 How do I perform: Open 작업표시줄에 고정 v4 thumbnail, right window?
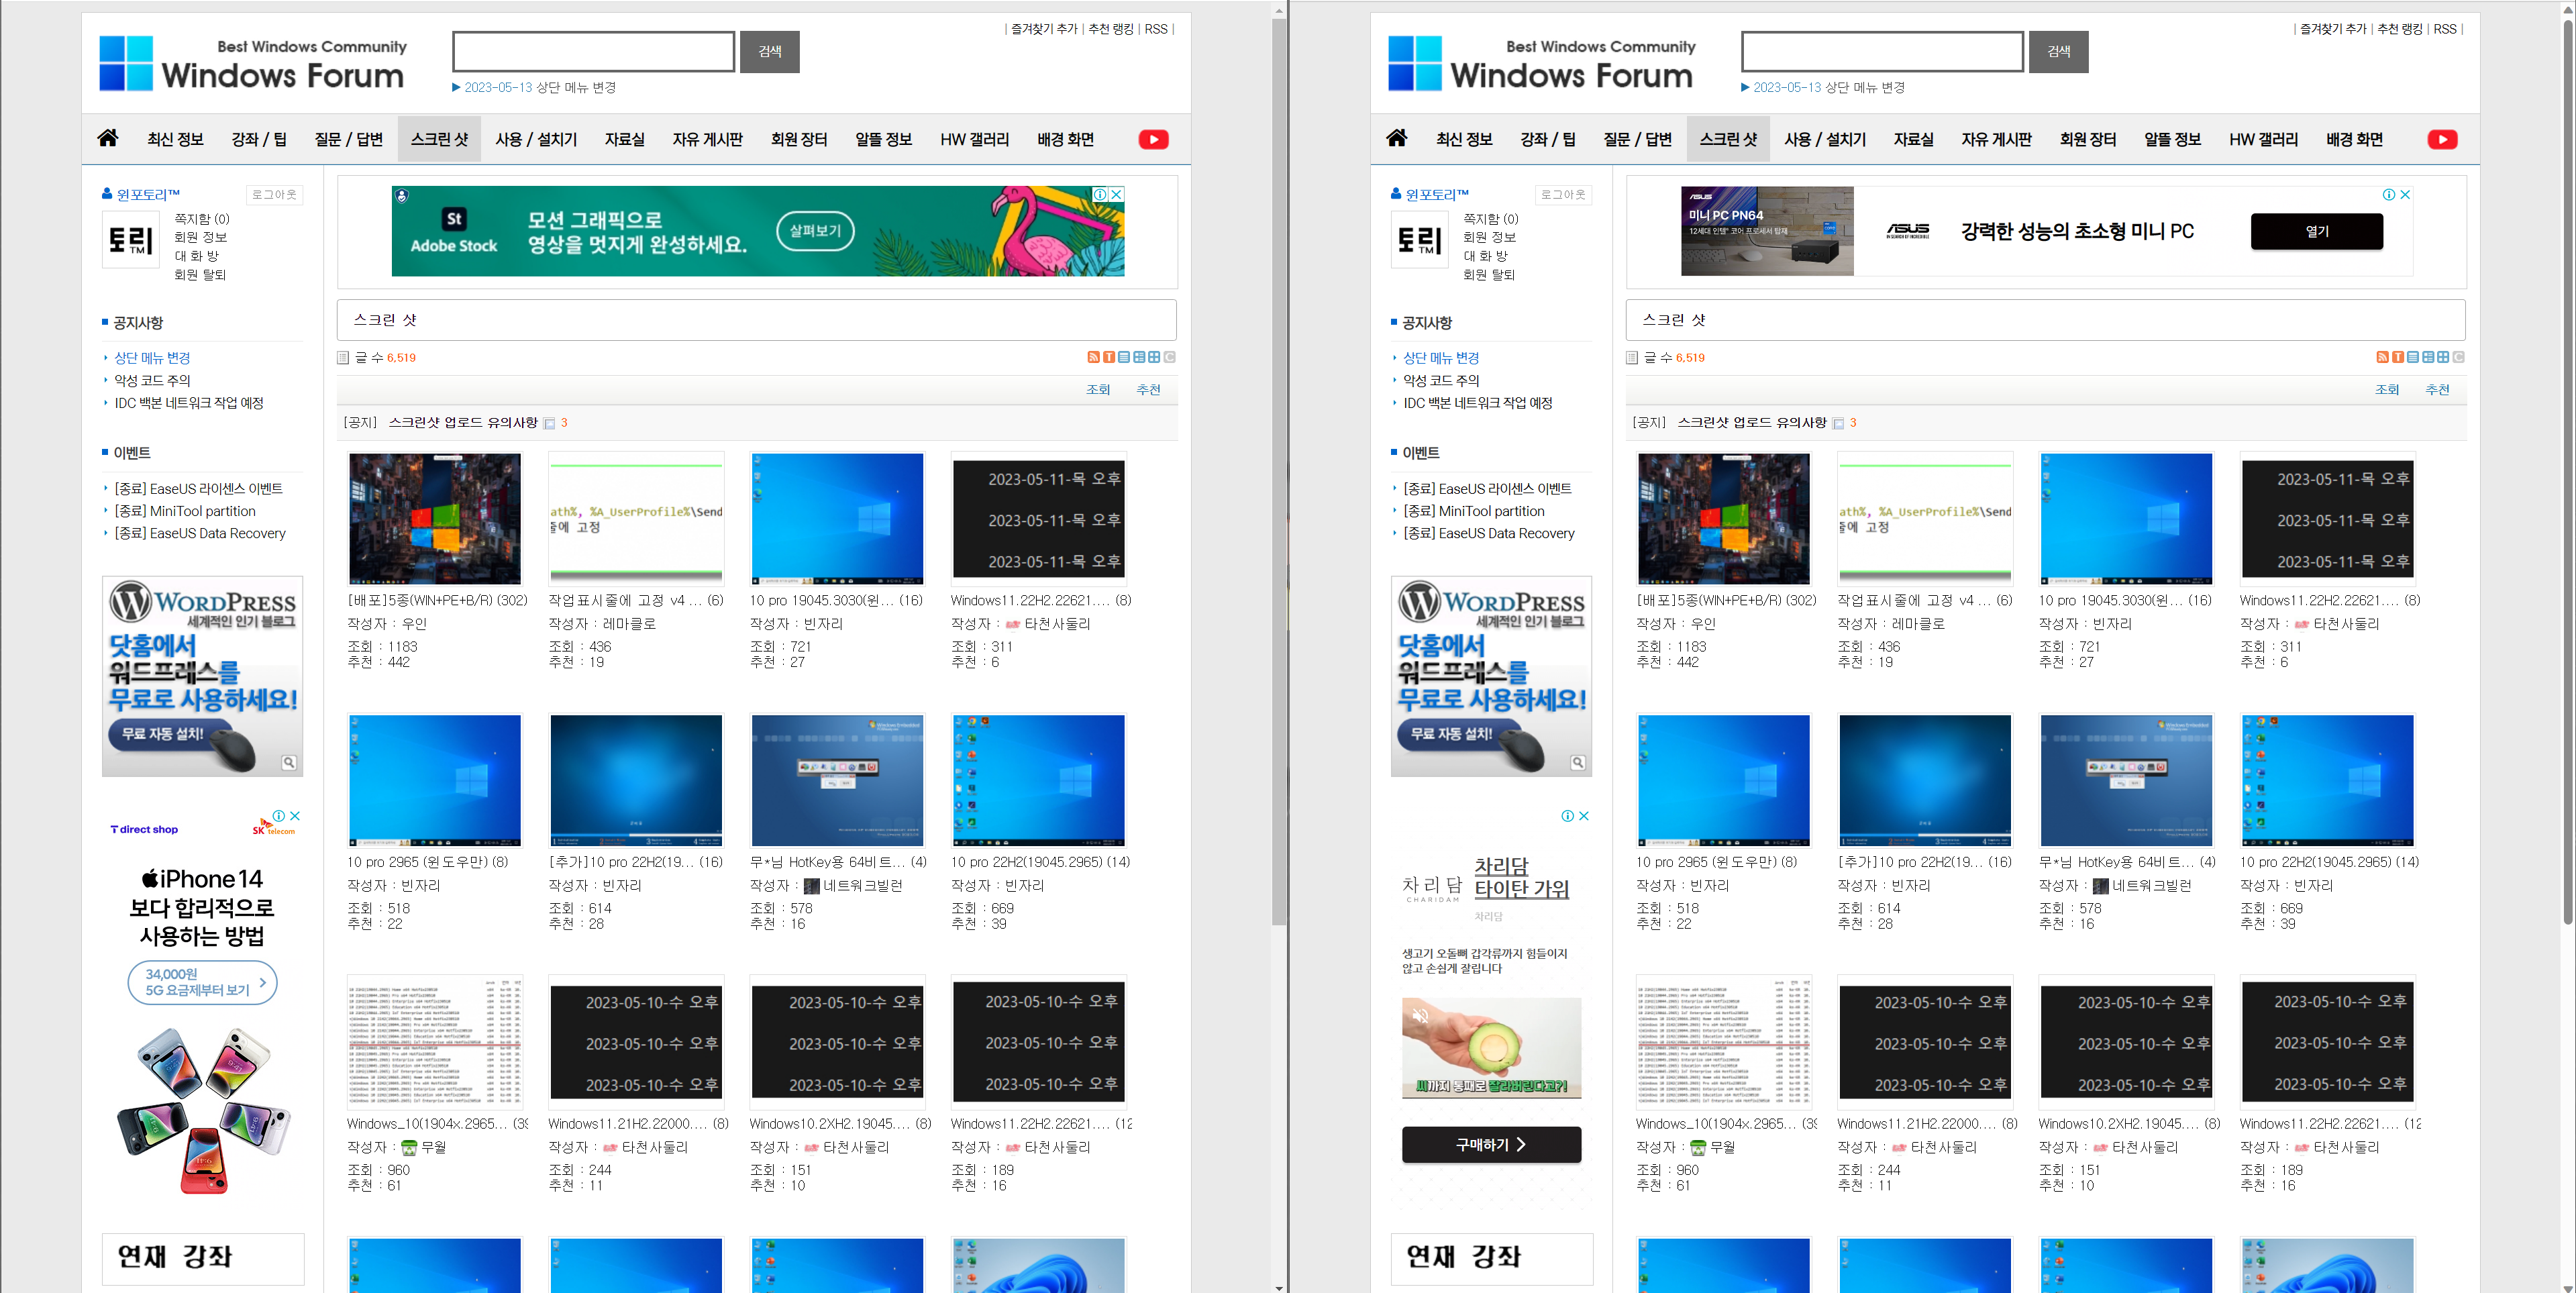pos(1925,519)
